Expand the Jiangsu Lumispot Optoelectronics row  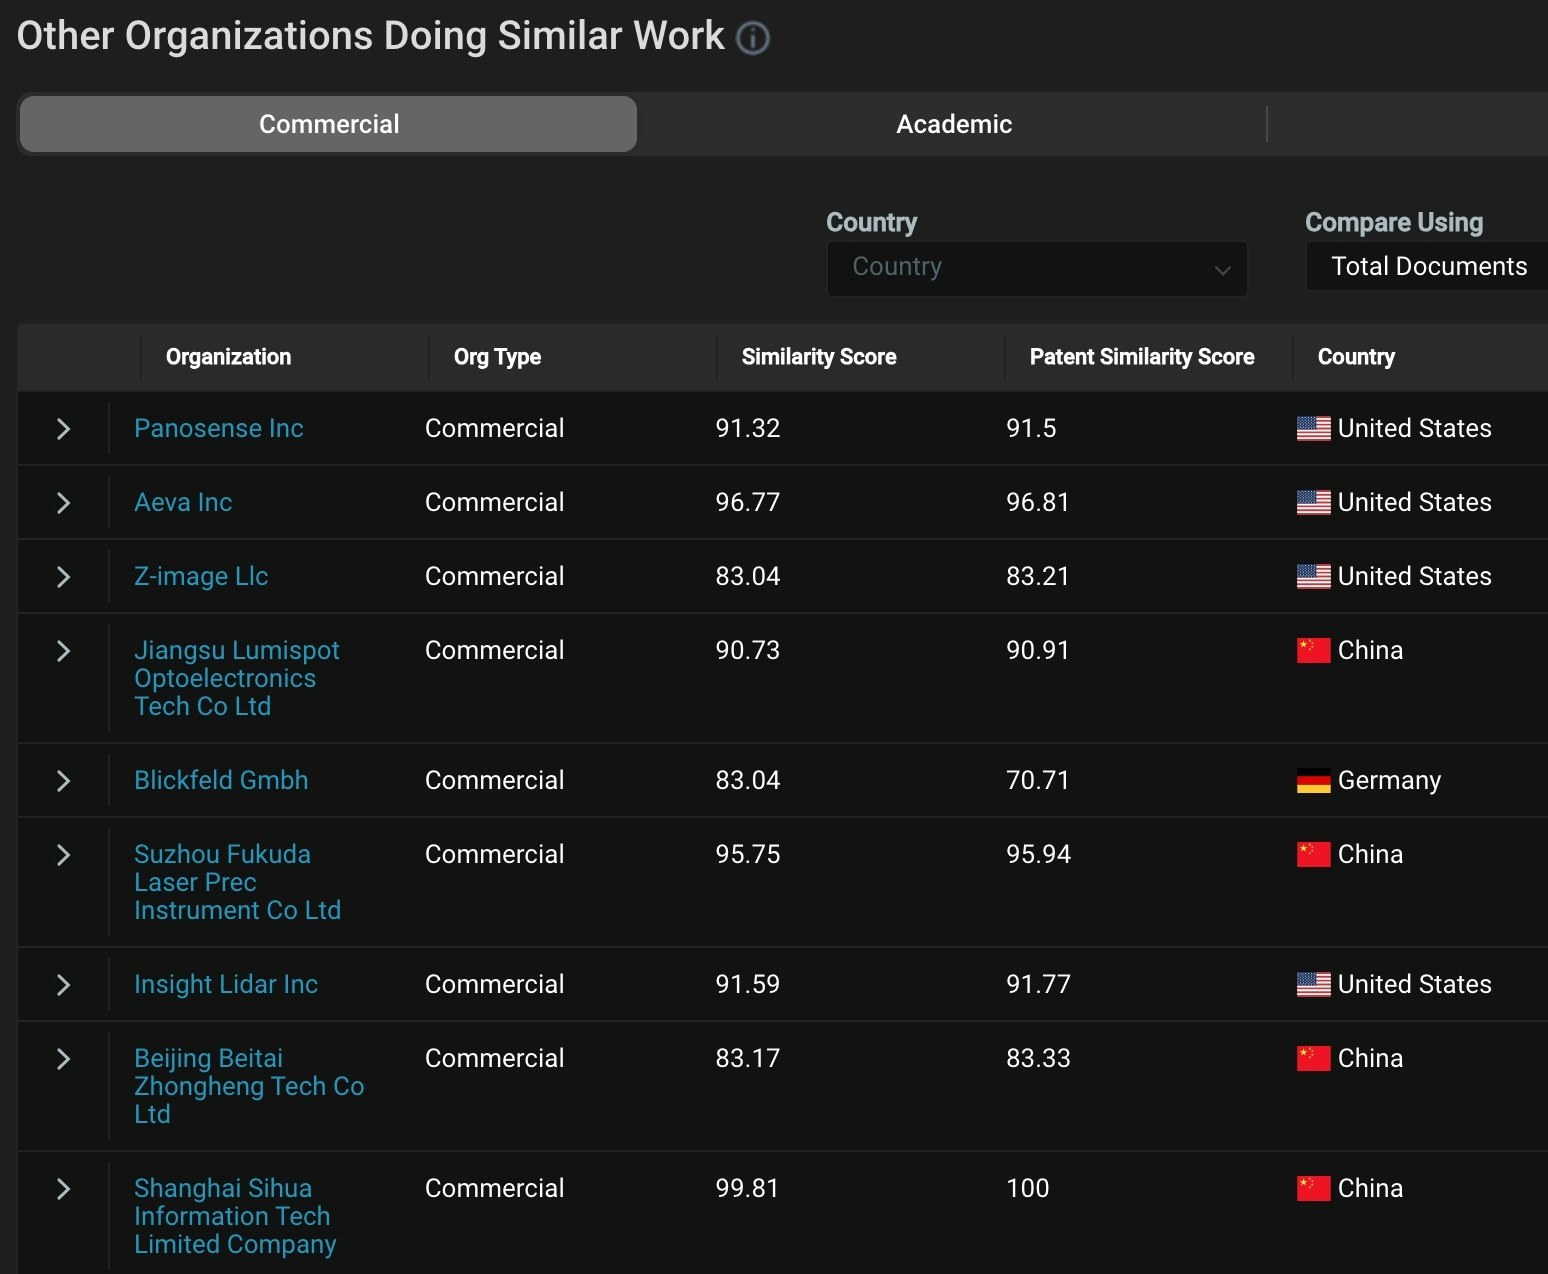(x=63, y=651)
